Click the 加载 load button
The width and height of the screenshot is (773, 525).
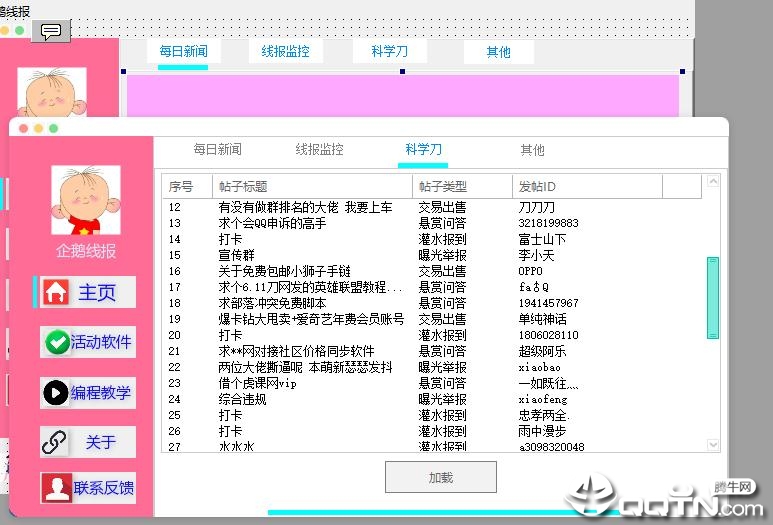tap(440, 477)
